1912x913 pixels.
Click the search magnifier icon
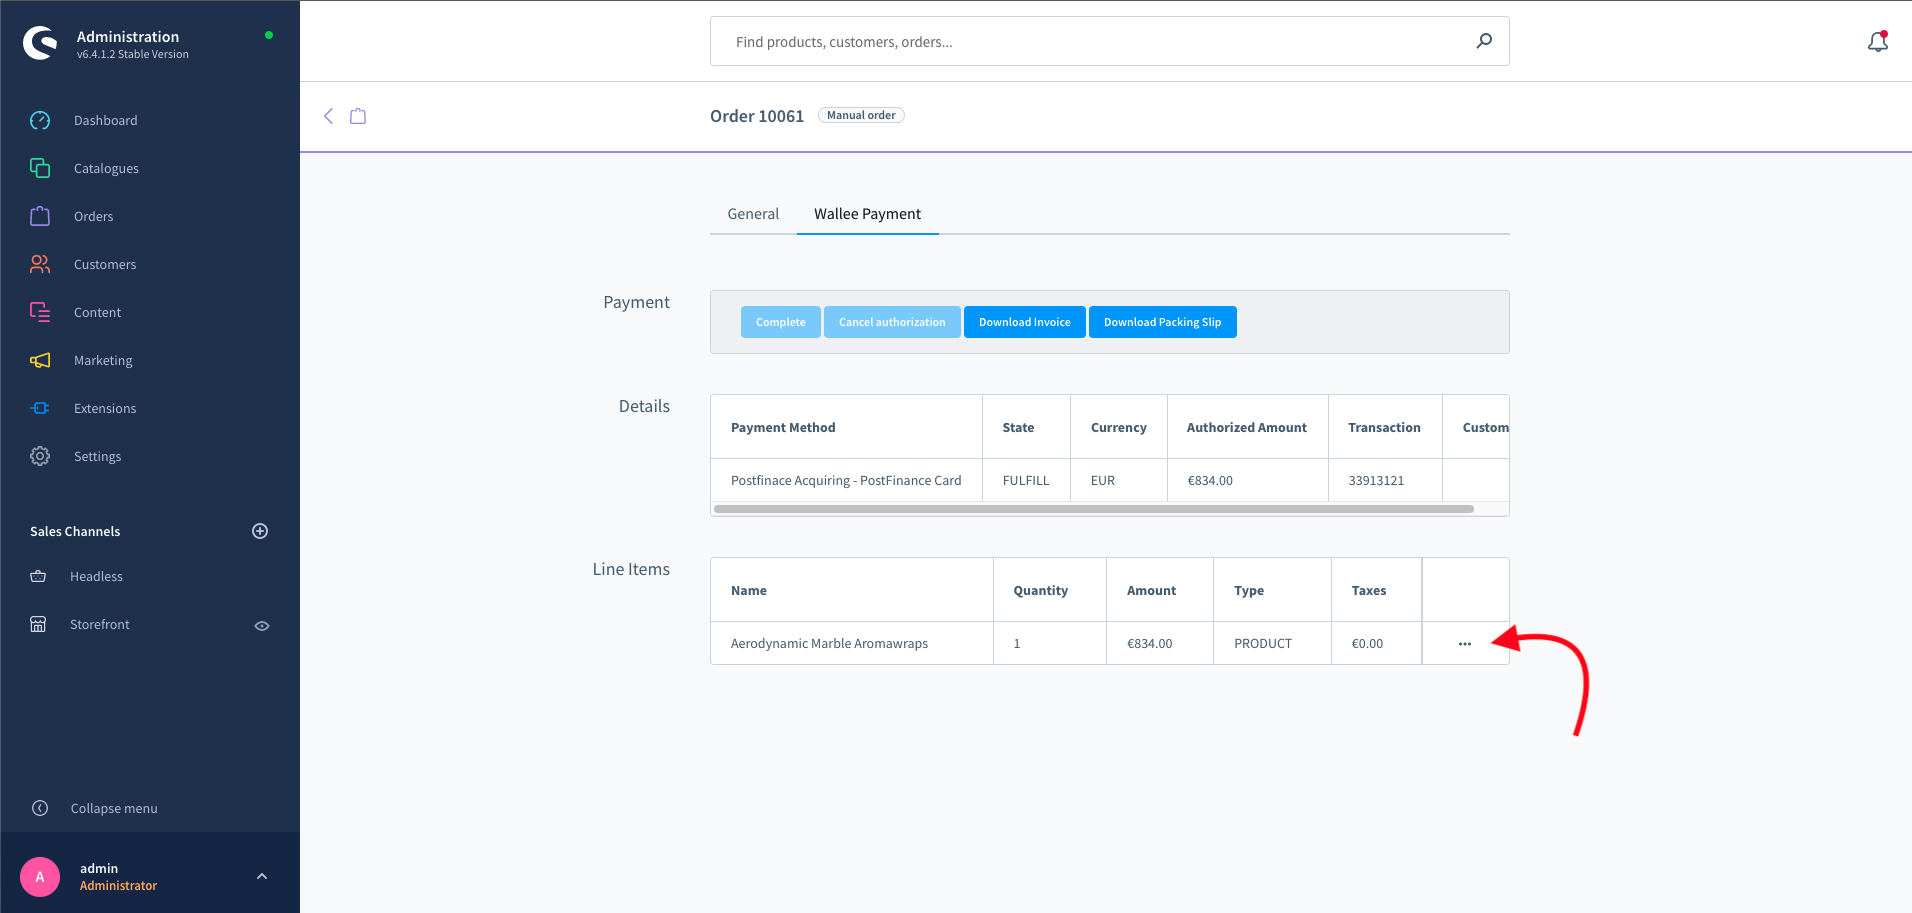click(x=1484, y=41)
